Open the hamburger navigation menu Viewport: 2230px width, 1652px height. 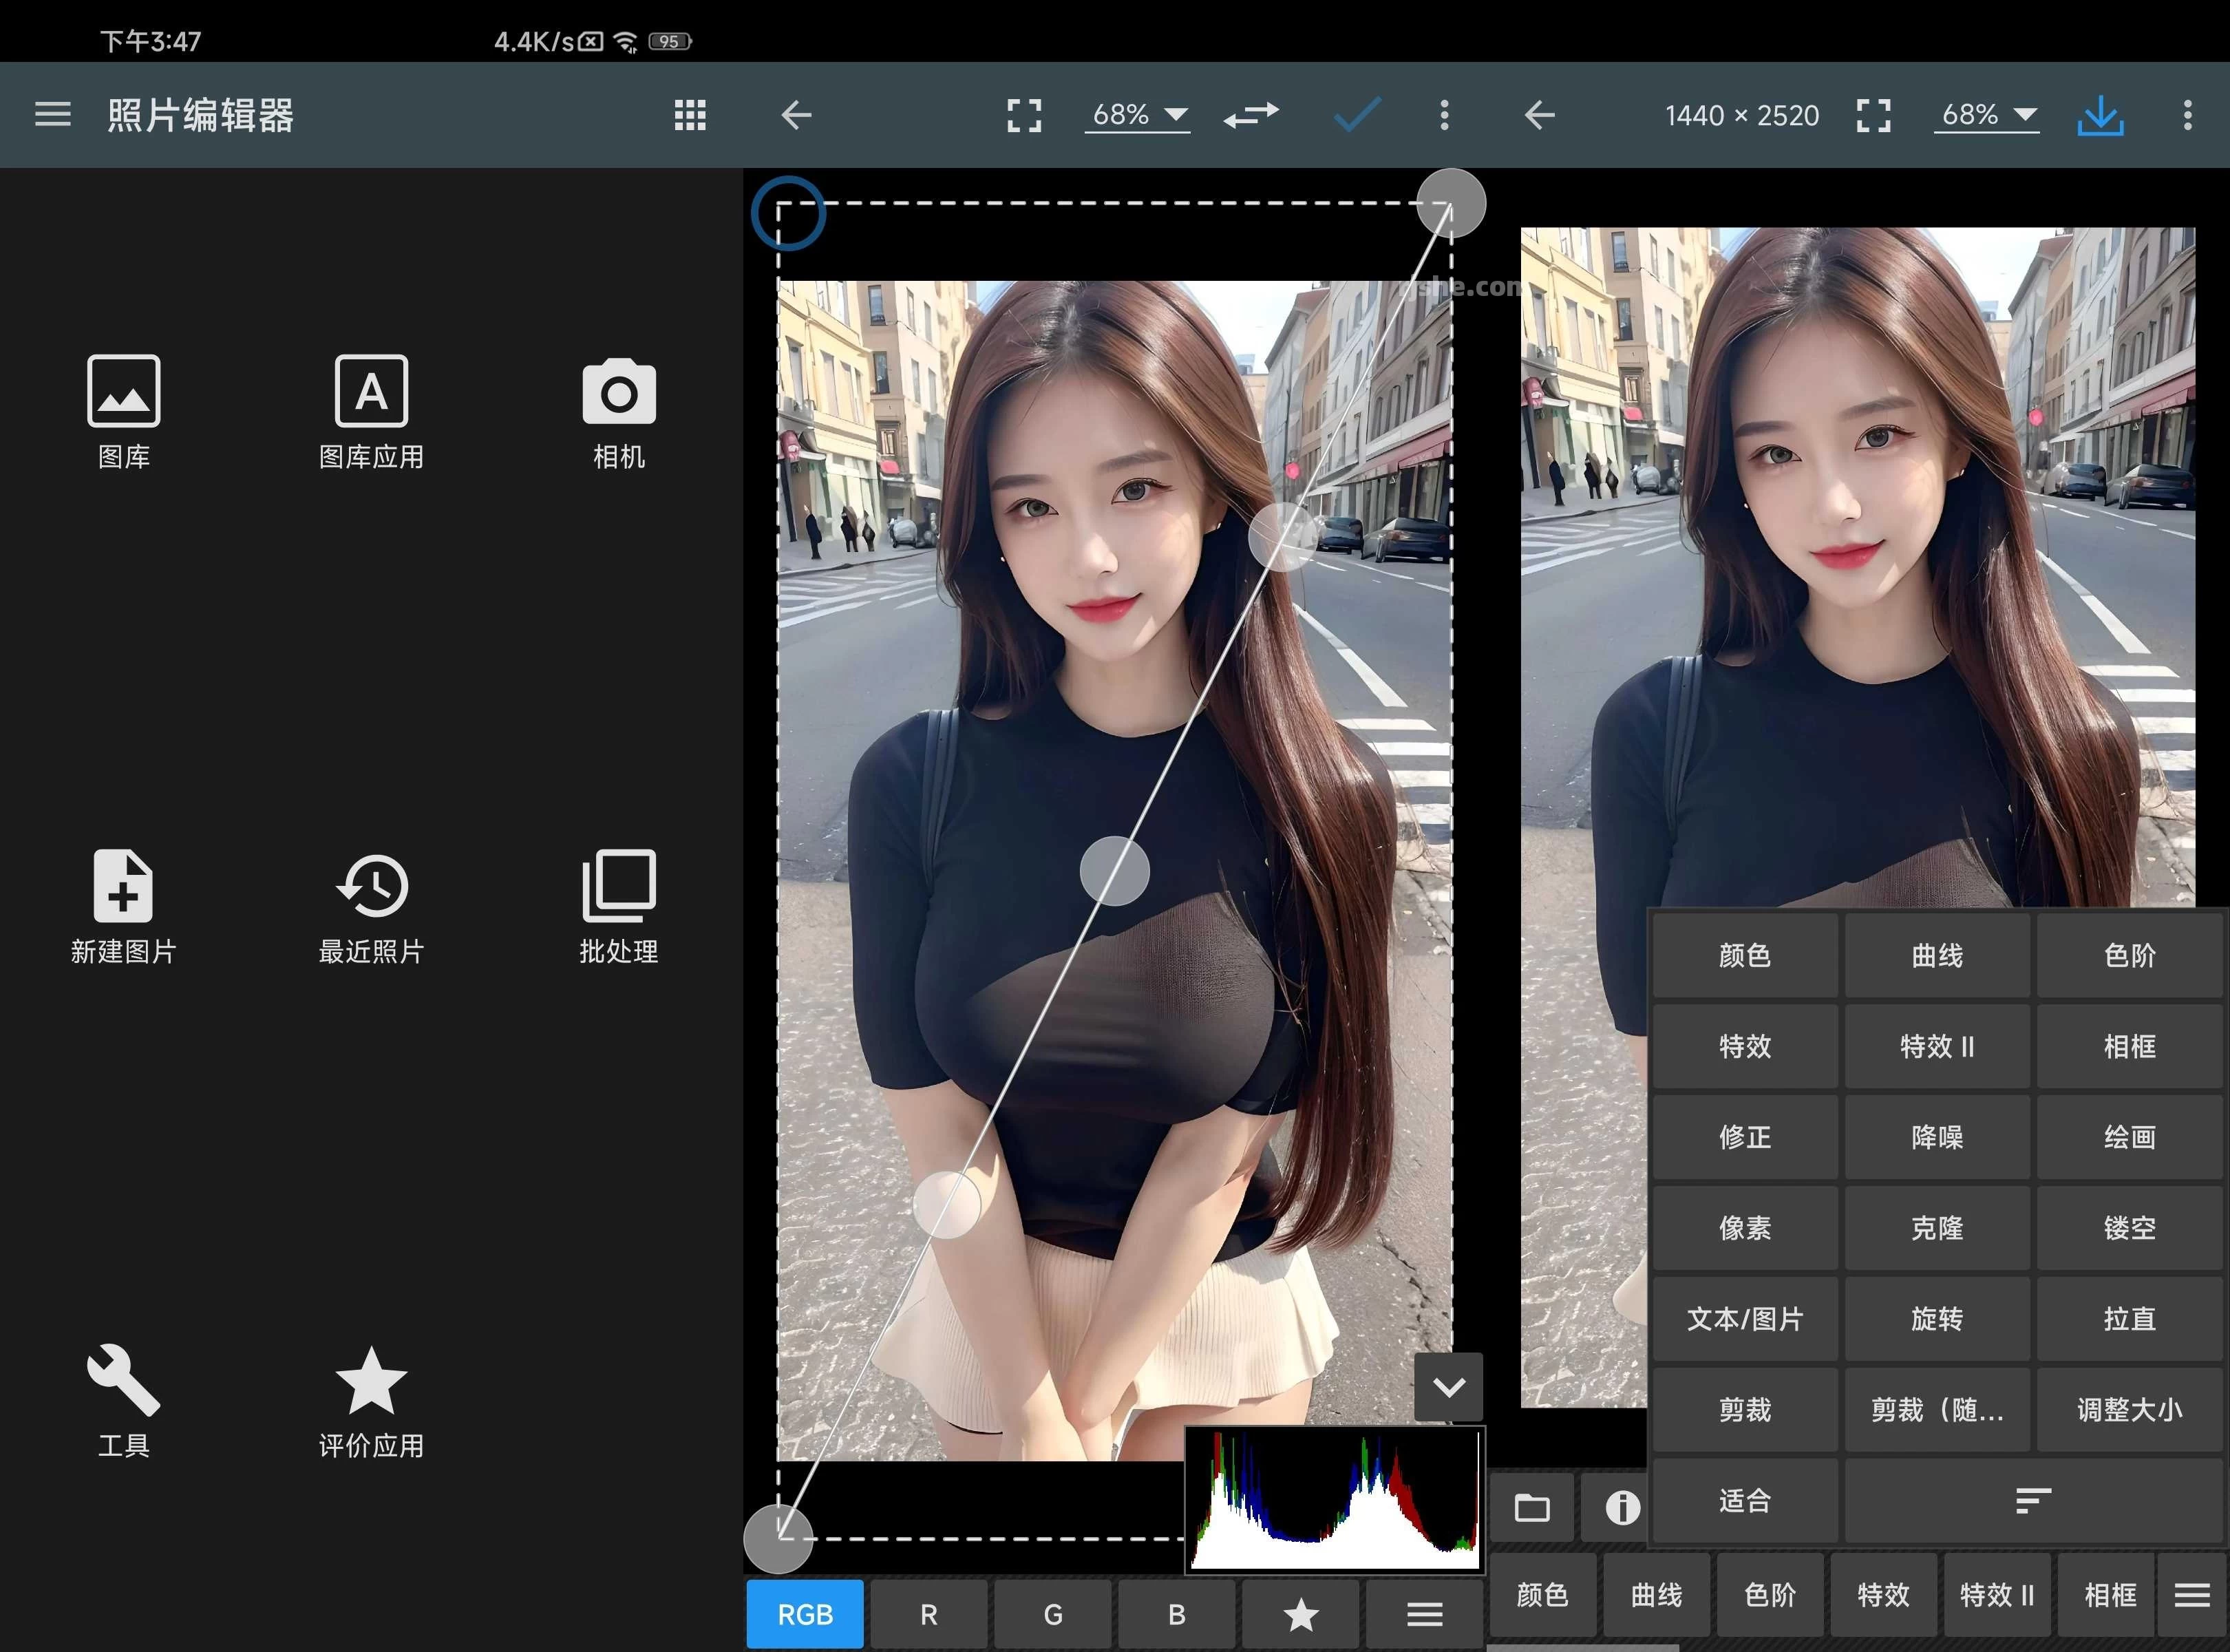click(x=52, y=115)
